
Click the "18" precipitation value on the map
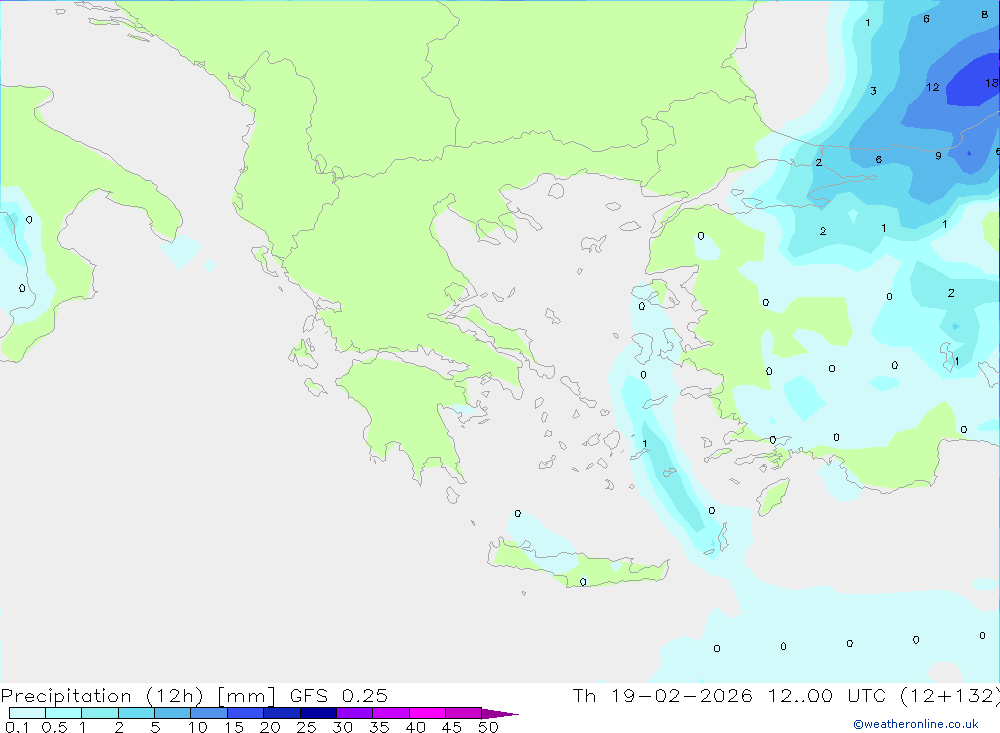(x=991, y=83)
